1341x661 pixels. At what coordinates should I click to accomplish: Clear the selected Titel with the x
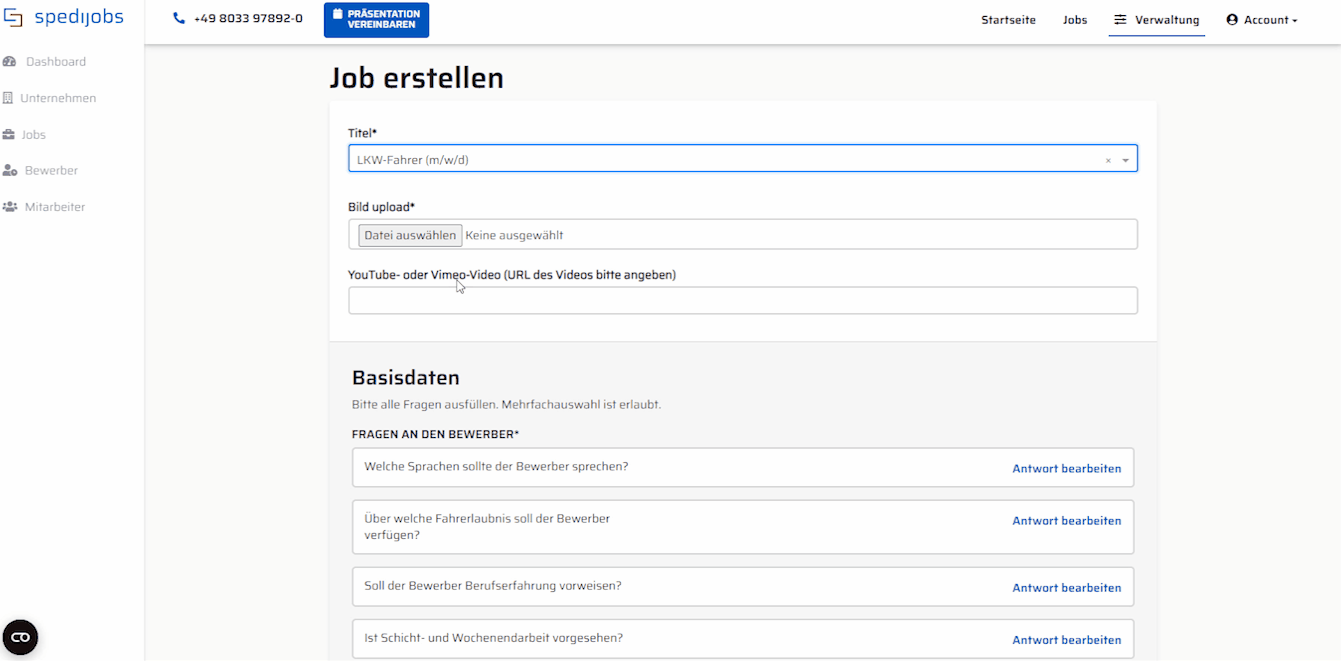point(1108,160)
